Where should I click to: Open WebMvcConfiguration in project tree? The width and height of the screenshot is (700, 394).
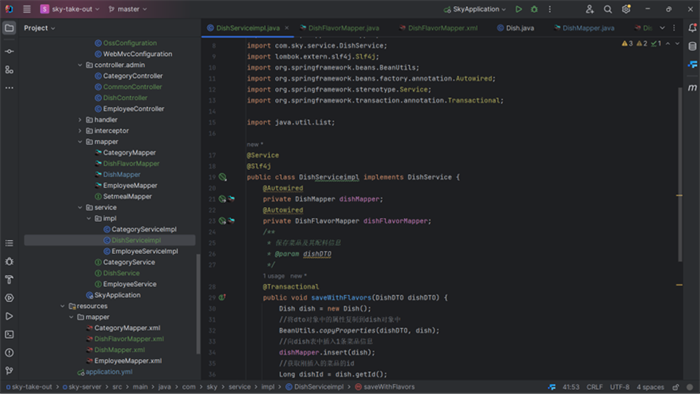point(138,54)
